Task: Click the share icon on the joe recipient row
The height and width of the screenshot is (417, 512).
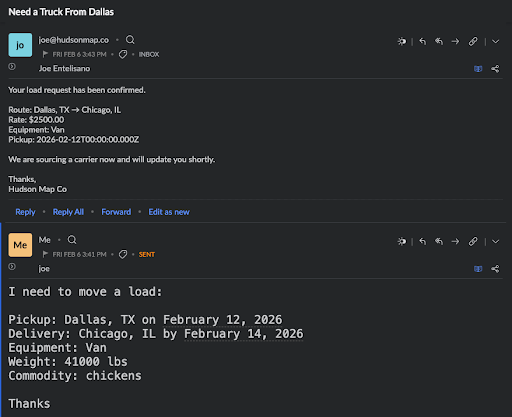Action: (x=495, y=269)
